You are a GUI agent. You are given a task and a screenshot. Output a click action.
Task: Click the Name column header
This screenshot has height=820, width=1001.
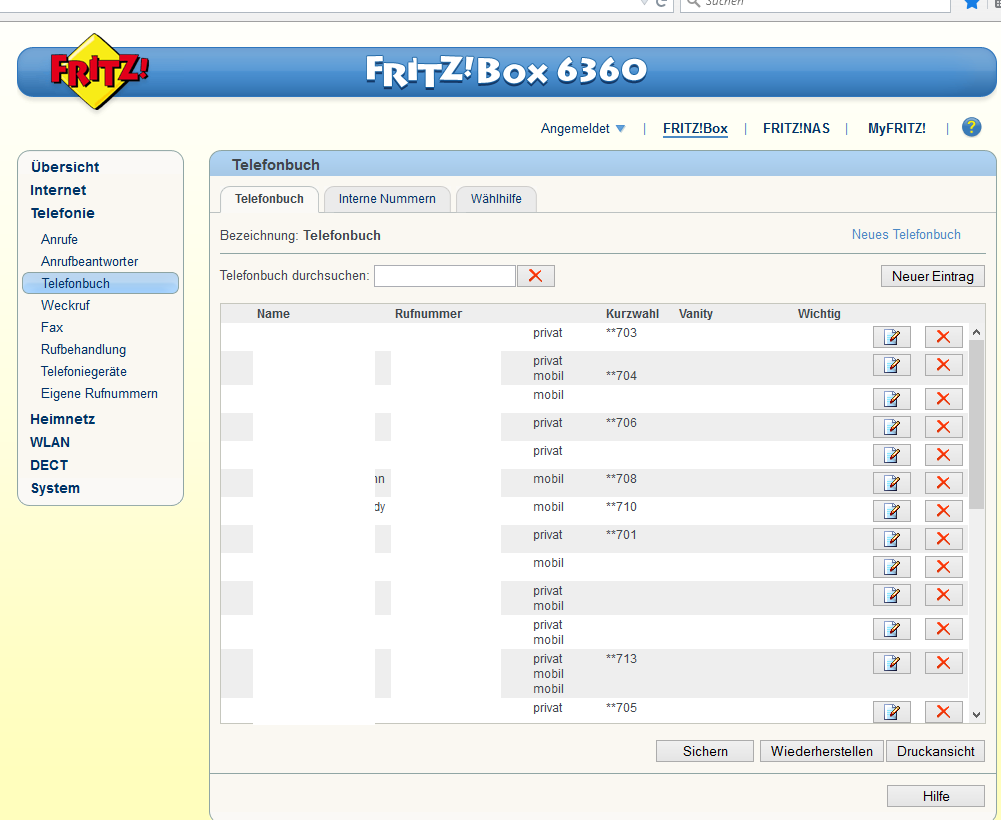coord(273,314)
